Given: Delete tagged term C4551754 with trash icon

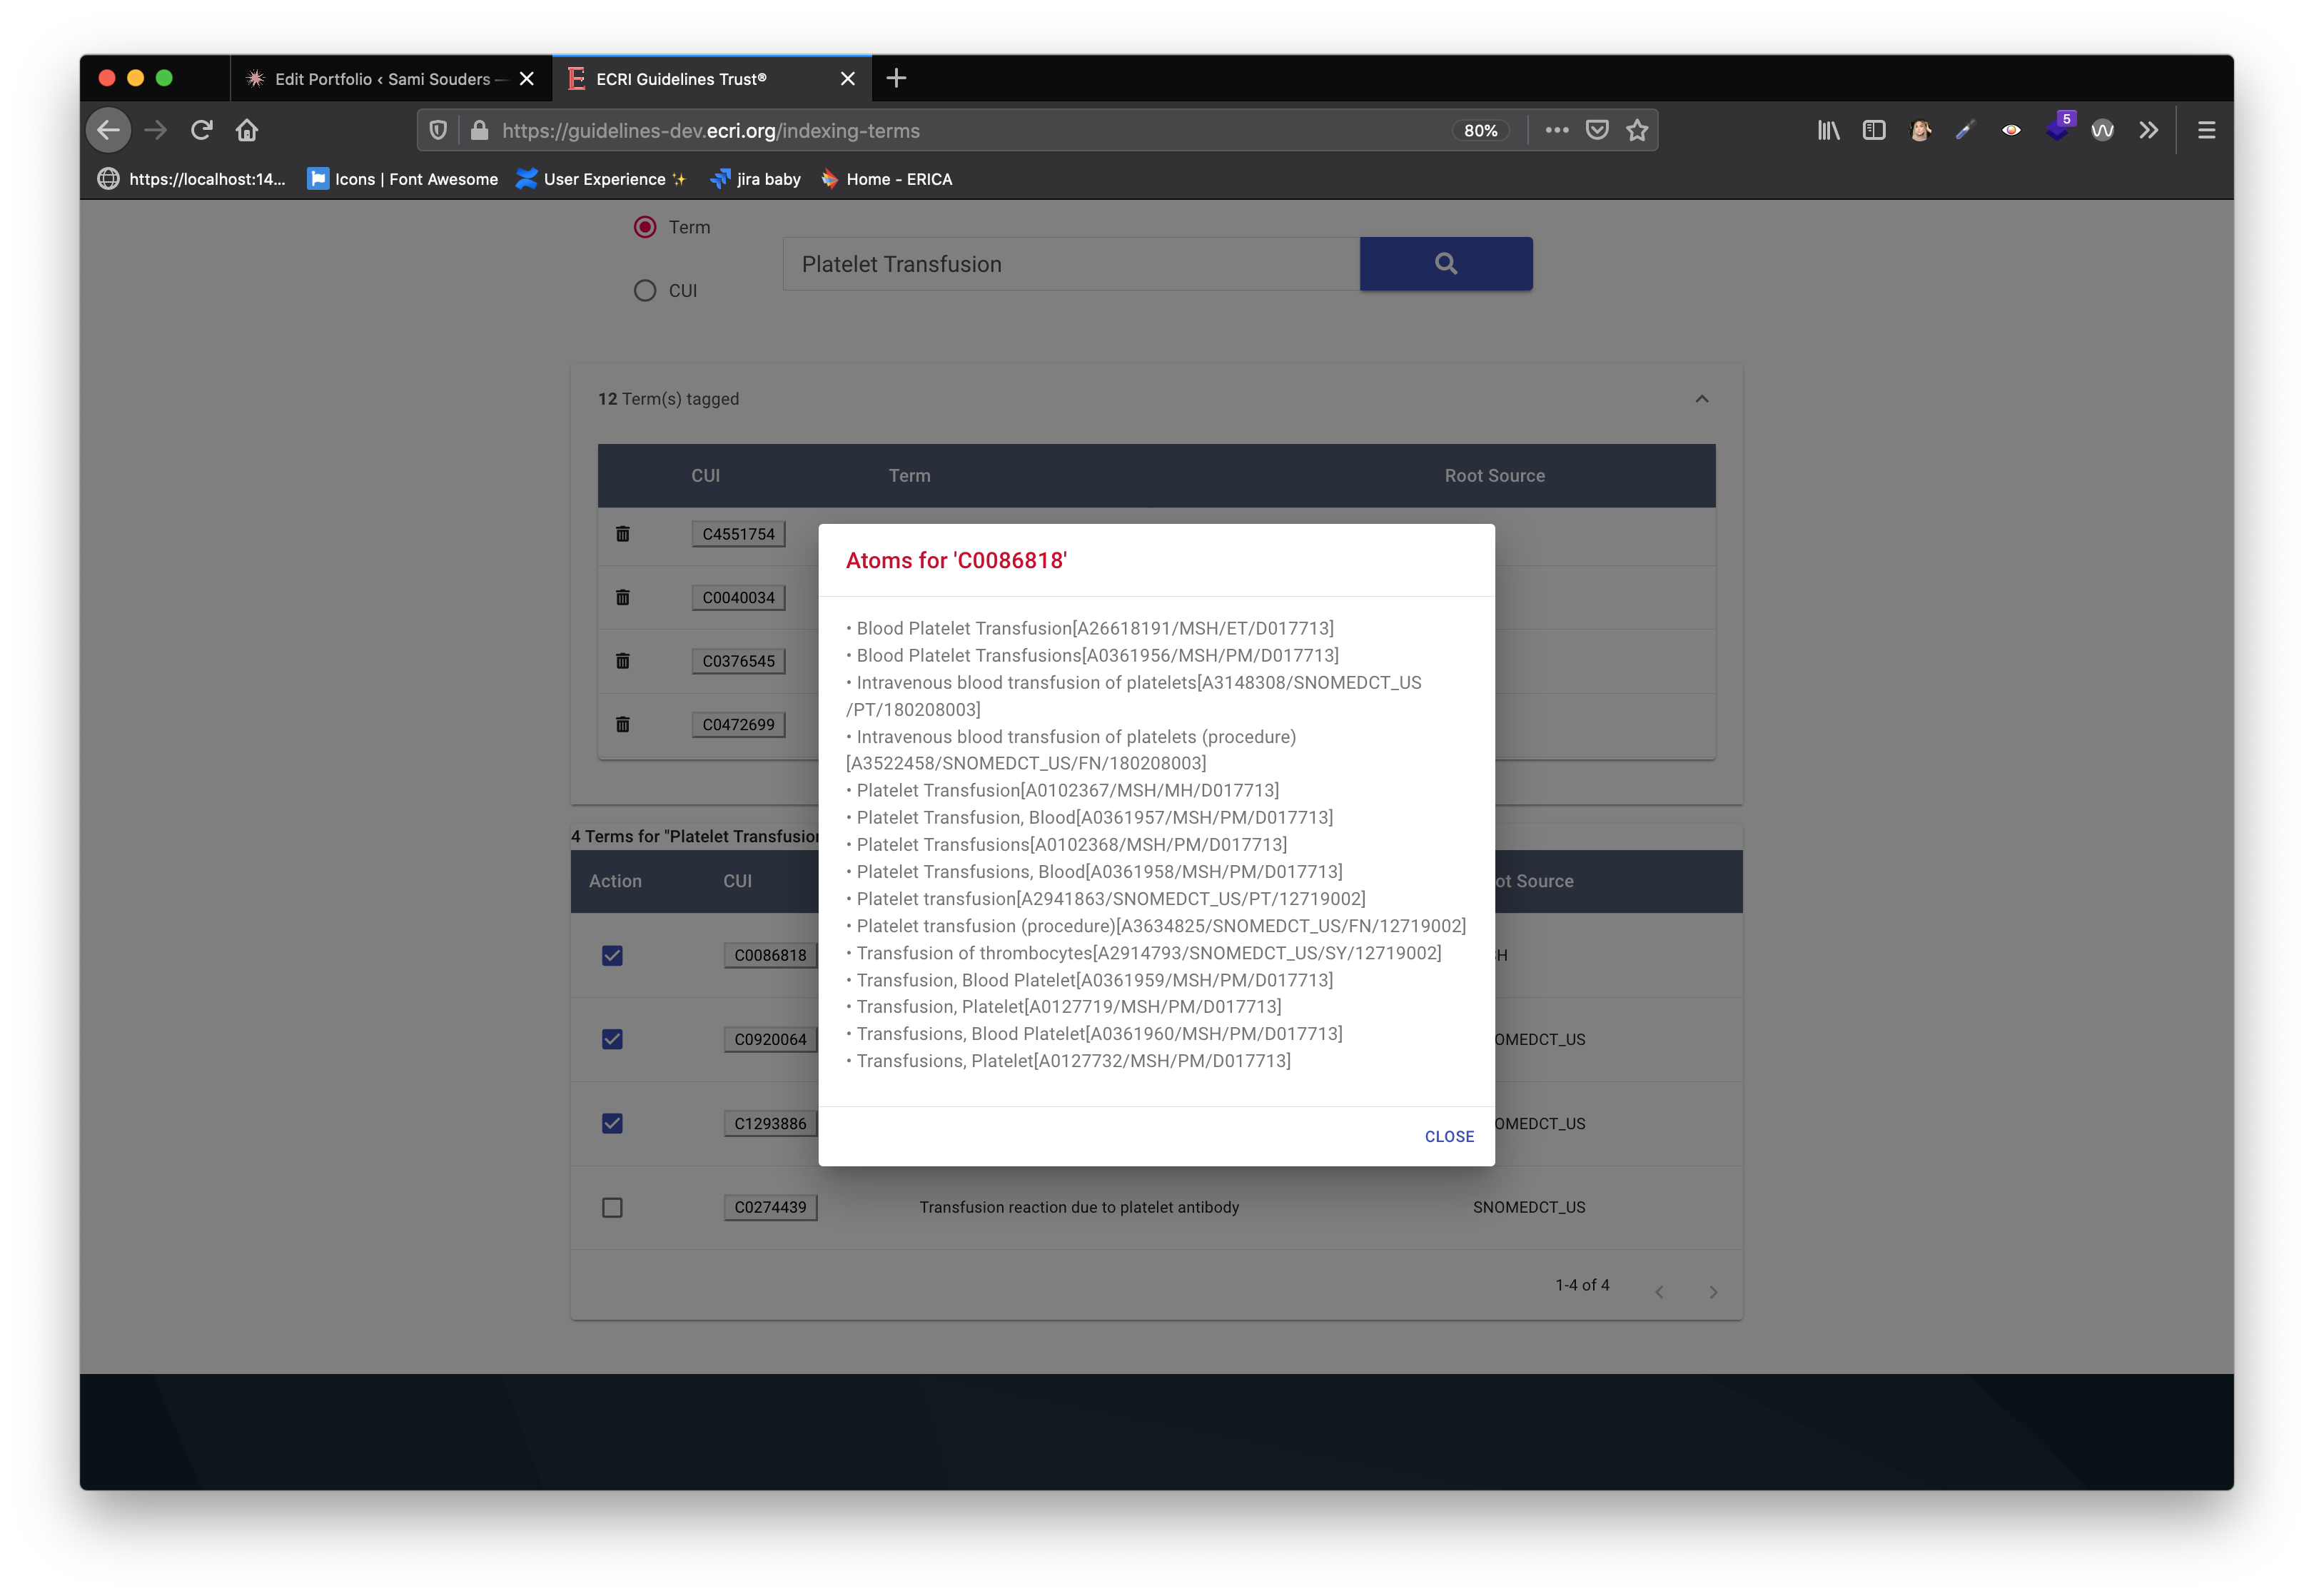Looking at the screenshot, I should click(x=622, y=534).
